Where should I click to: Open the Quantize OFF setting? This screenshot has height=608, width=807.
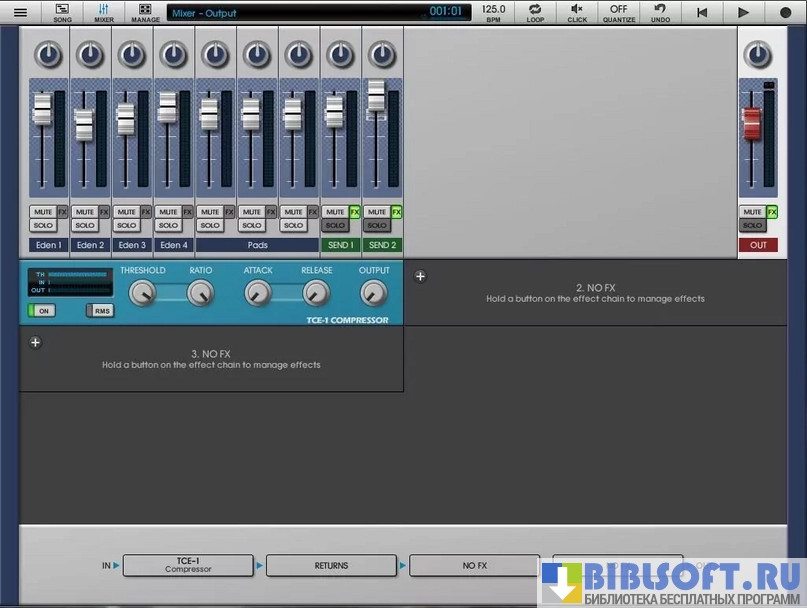[x=619, y=12]
